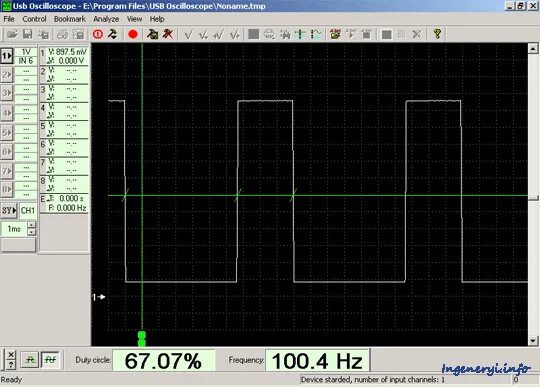The image size is (540, 387).
Task: Click the gray X icon near Help
Action: tap(417, 34)
